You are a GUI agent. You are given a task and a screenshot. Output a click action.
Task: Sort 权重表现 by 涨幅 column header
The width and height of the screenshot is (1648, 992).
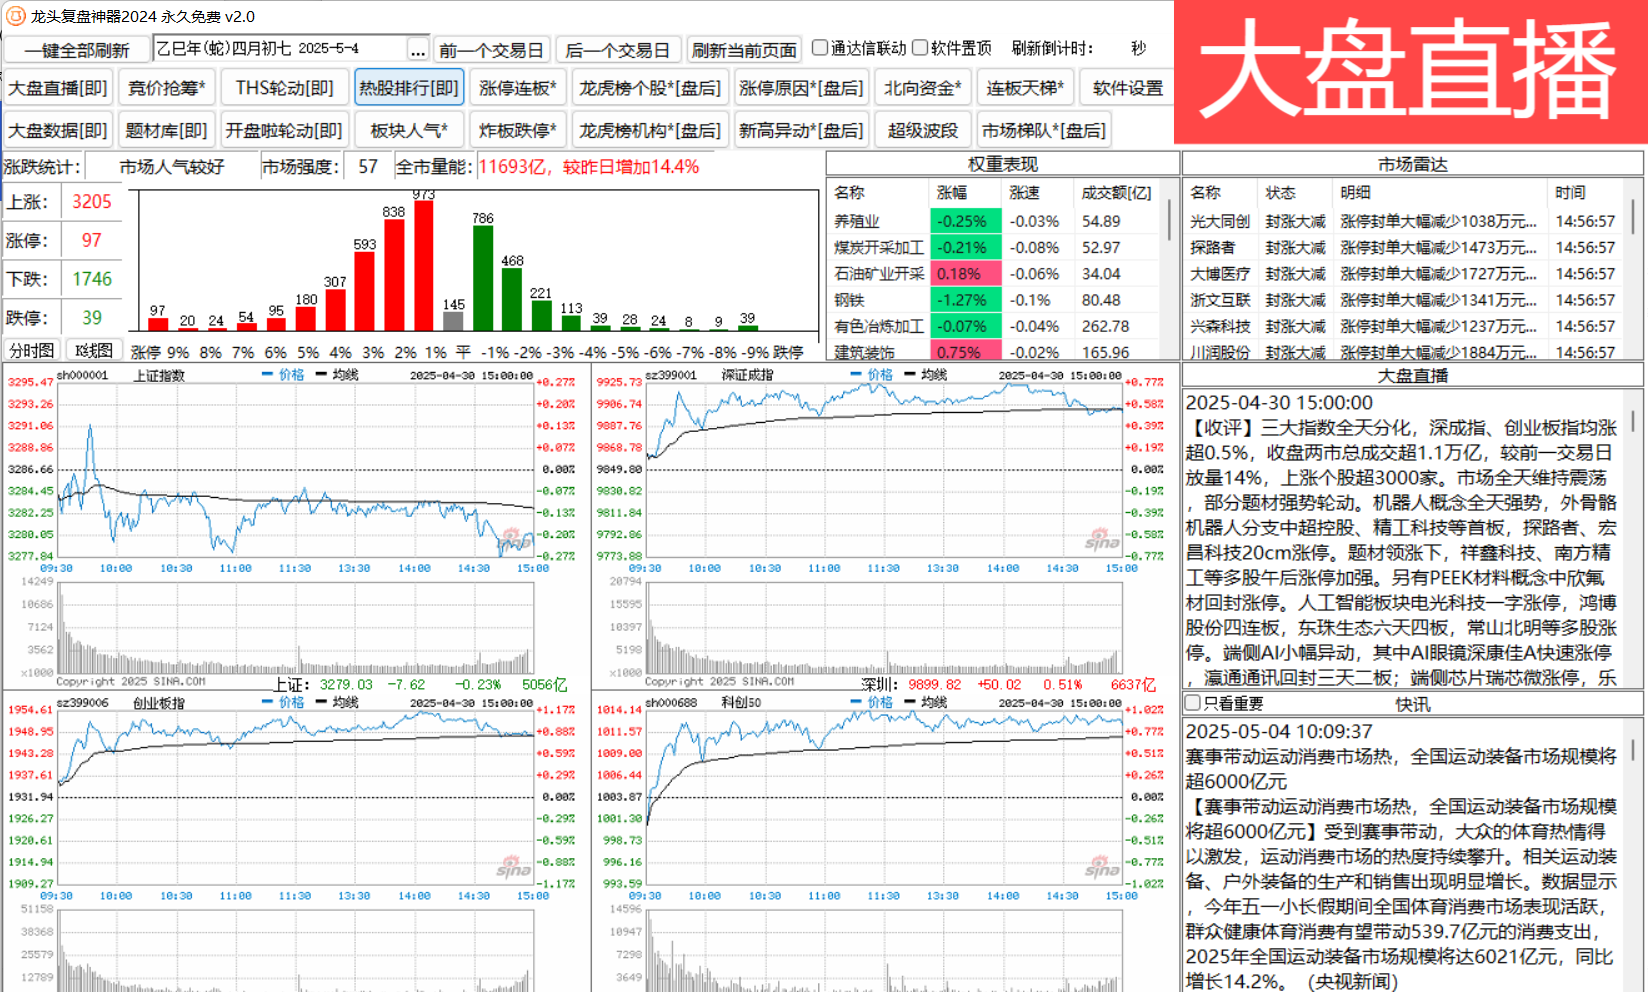(x=965, y=192)
